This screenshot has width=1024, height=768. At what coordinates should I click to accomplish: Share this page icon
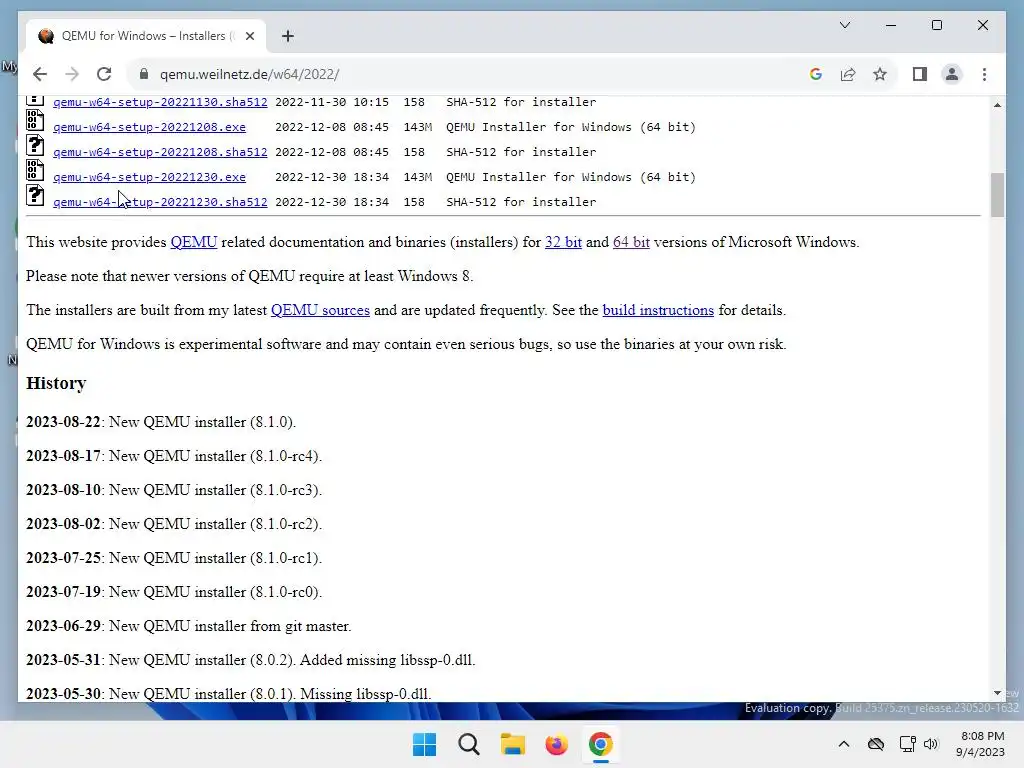point(848,74)
